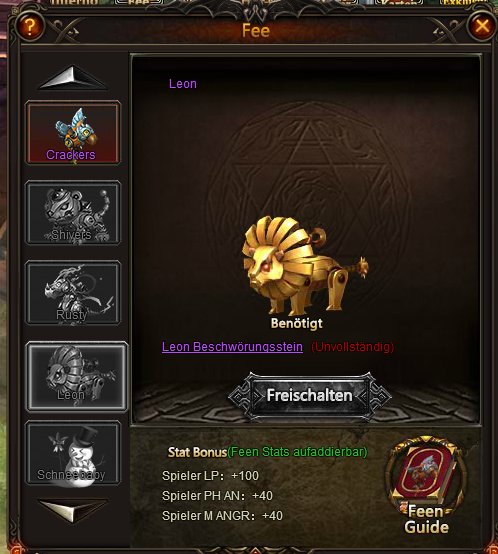Close the Fee window
This screenshot has width=498, height=554.
pos(482,26)
